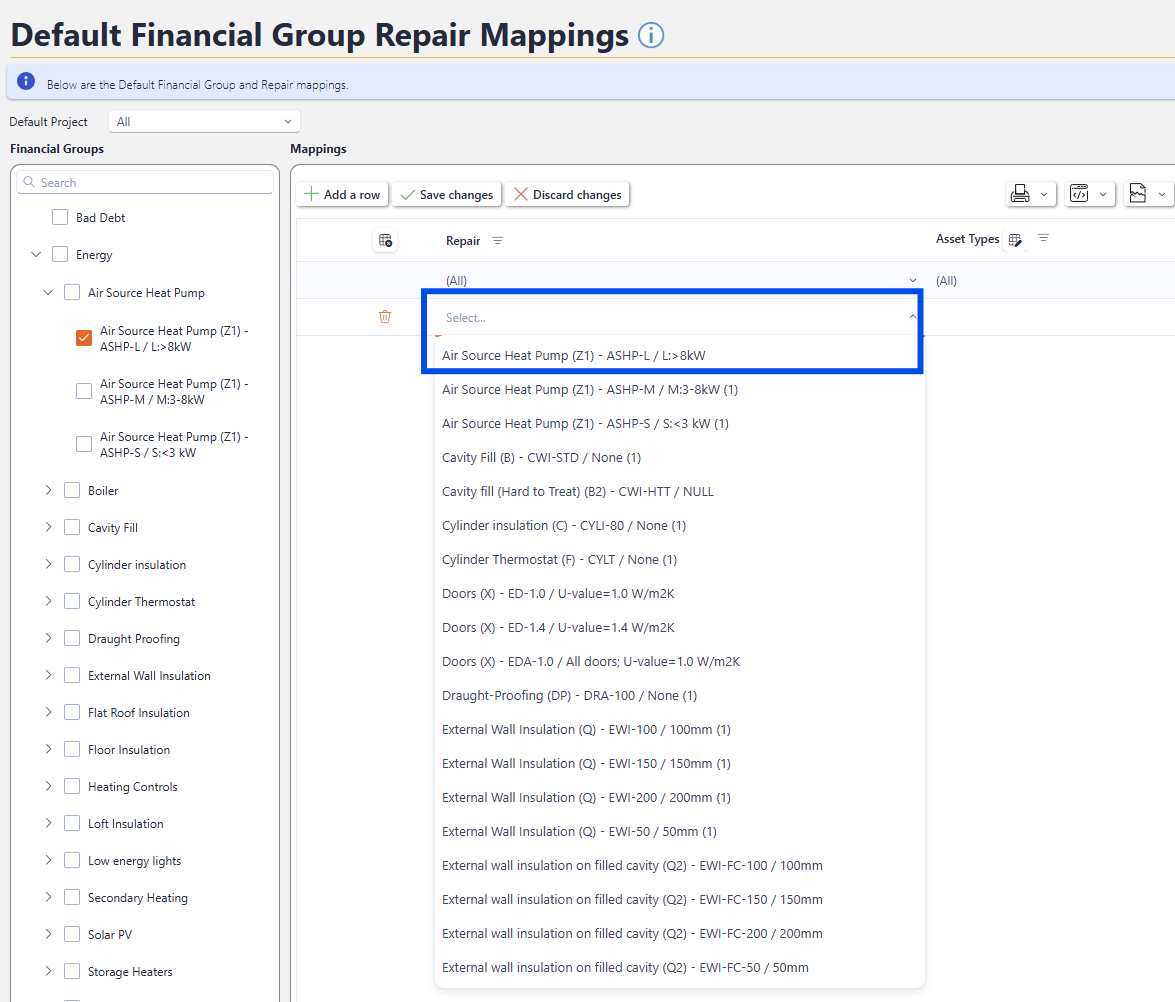Click the clear table icon in the grid header
This screenshot has width=1175, height=1002.
(x=385, y=241)
